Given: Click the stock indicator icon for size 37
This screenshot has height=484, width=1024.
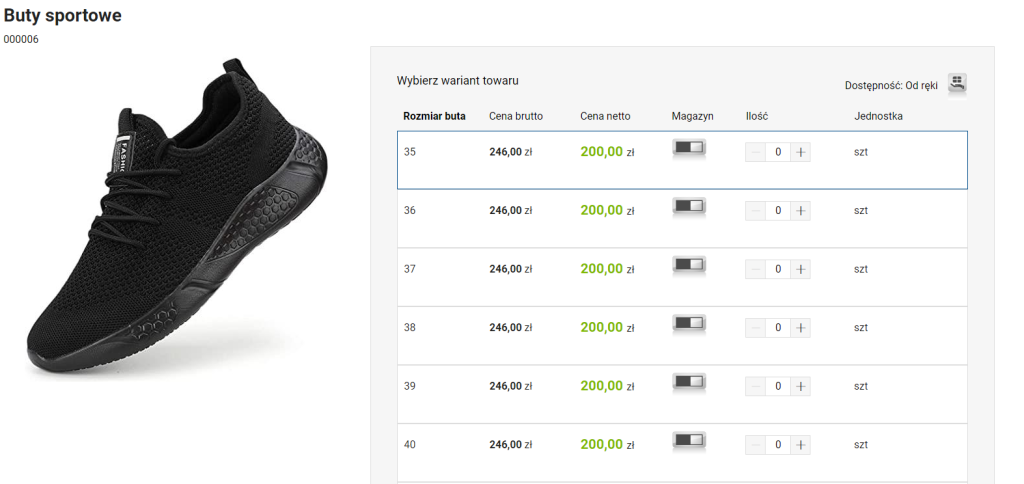Looking at the screenshot, I should (689, 265).
